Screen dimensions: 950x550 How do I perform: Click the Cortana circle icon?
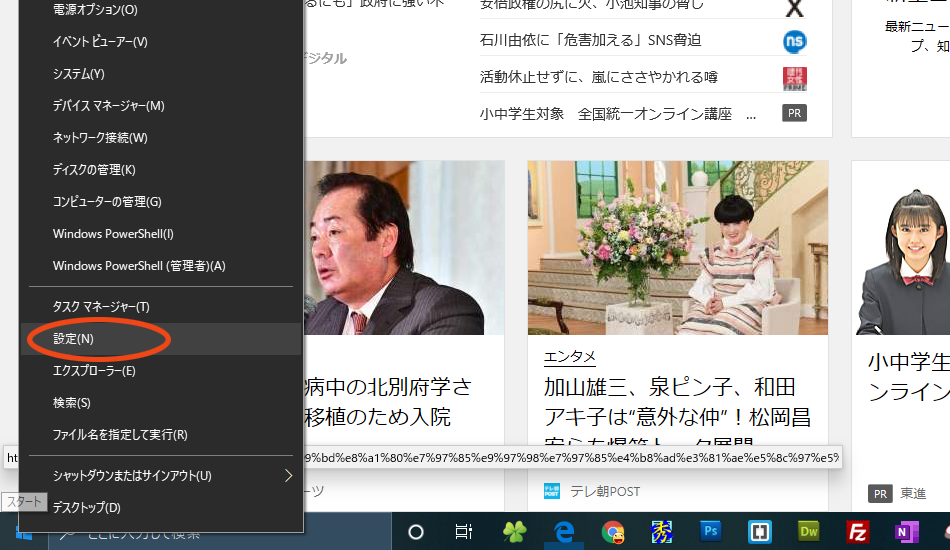point(416,532)
